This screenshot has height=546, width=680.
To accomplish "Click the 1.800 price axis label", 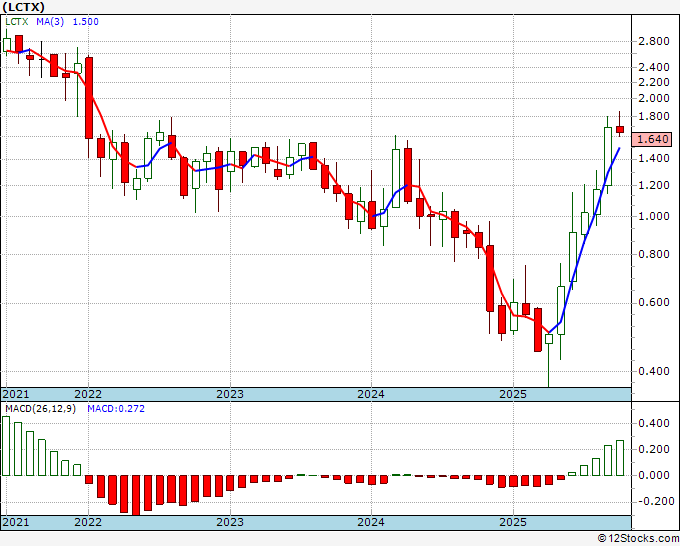I will pos(654,117).
